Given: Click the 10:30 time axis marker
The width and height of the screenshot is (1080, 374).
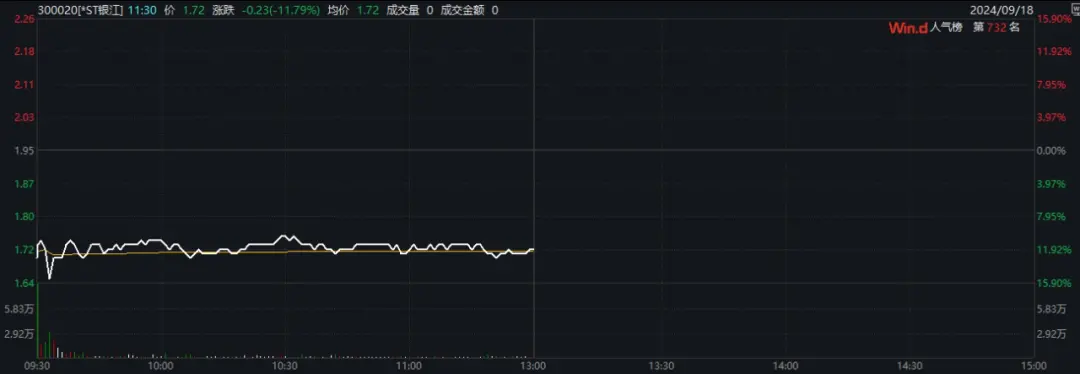Looking at the screenshot, I should [x=285, y=366].
